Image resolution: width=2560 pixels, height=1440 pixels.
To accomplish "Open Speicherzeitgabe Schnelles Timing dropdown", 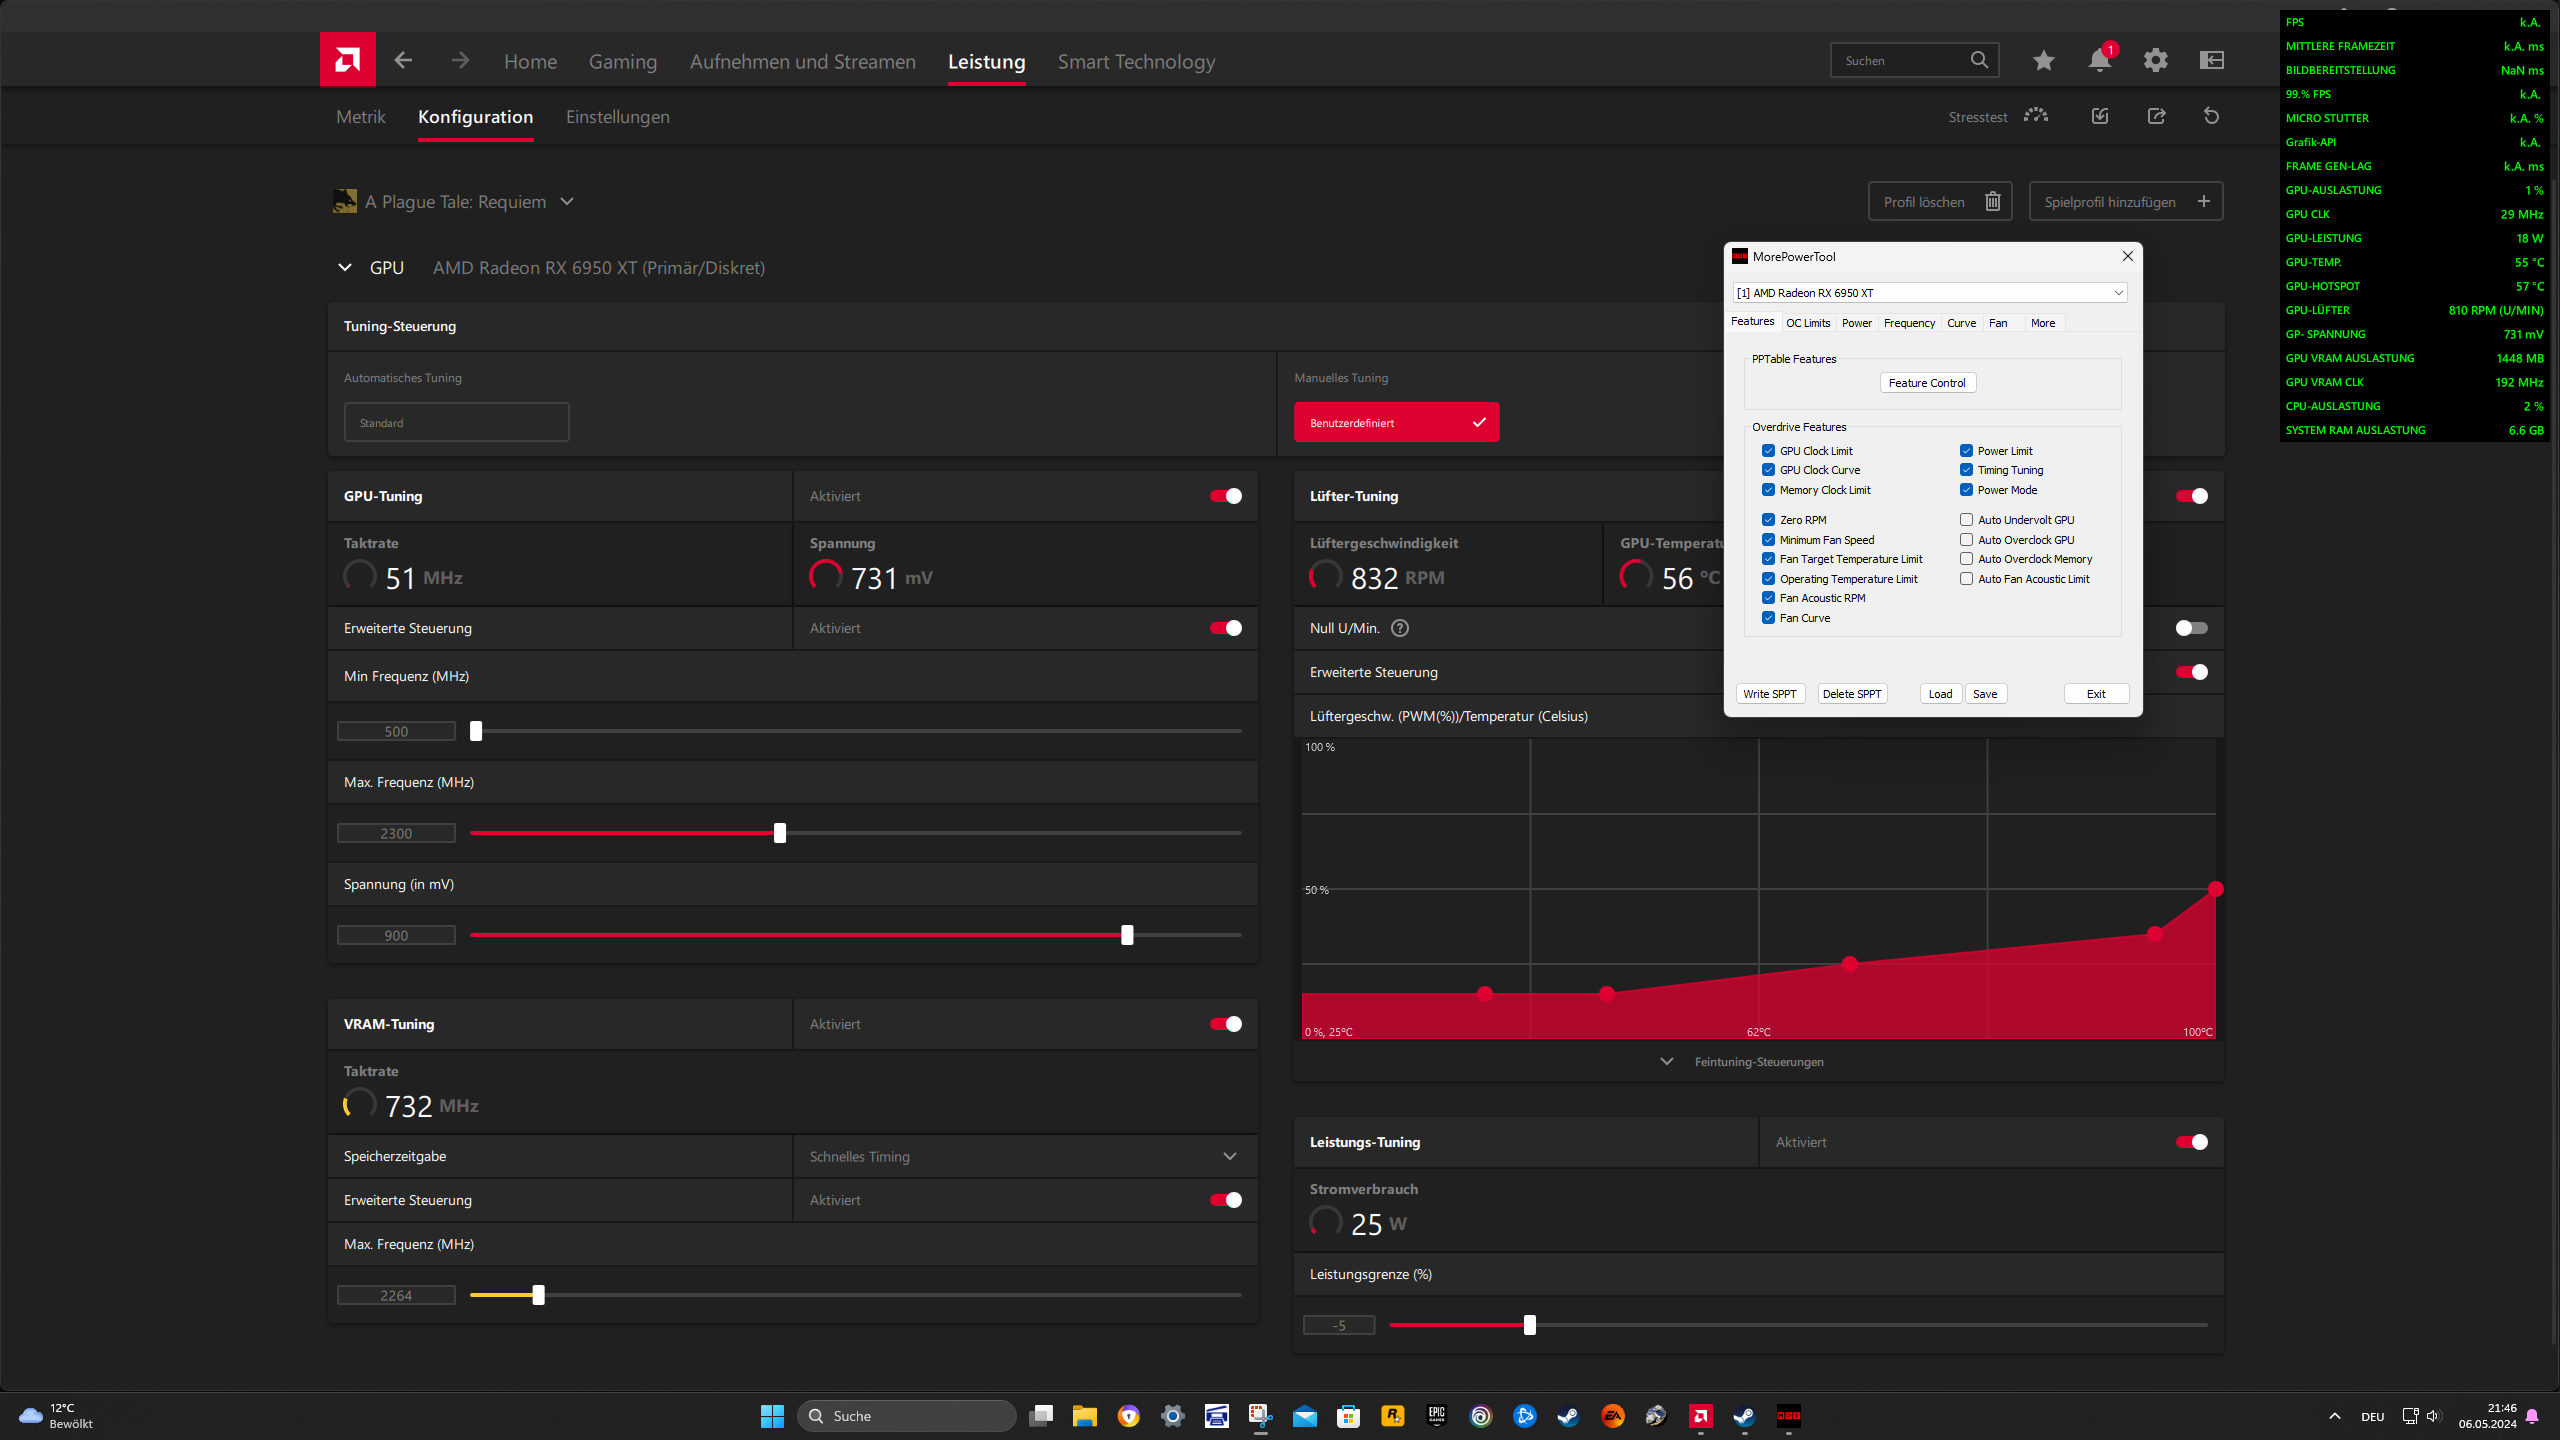I will click(1229, 1156).
